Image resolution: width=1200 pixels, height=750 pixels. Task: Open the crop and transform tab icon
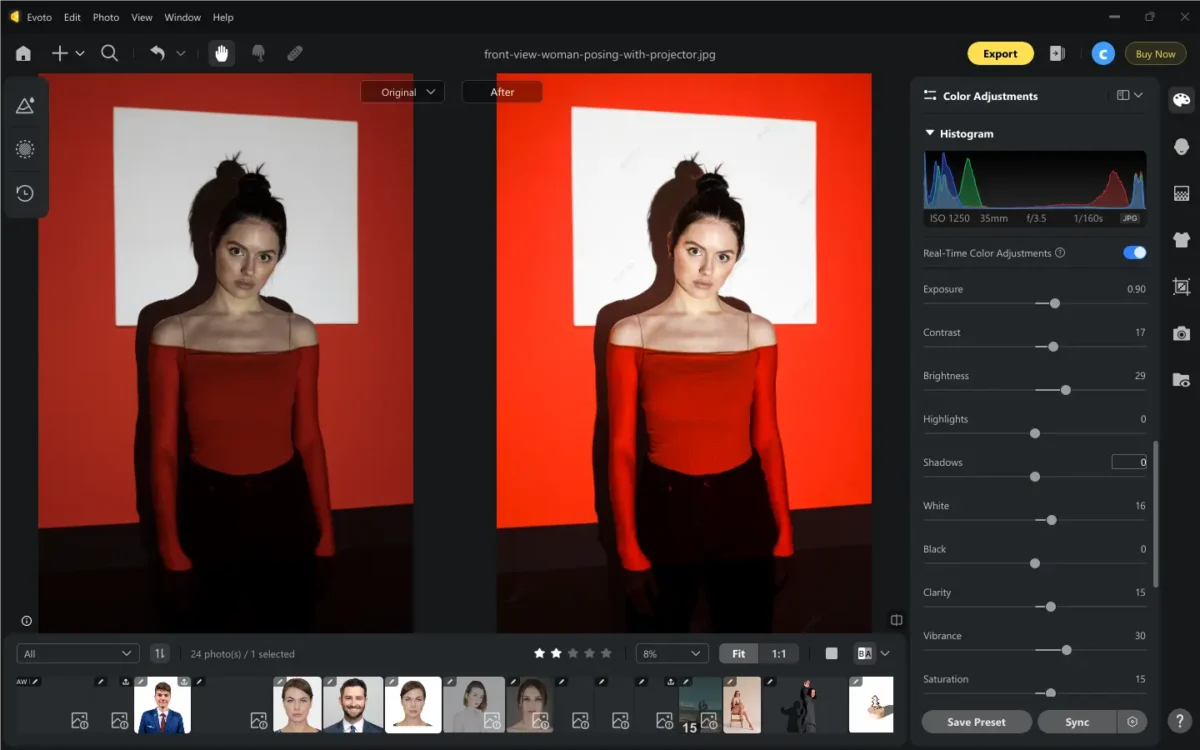coord(1181,286)
